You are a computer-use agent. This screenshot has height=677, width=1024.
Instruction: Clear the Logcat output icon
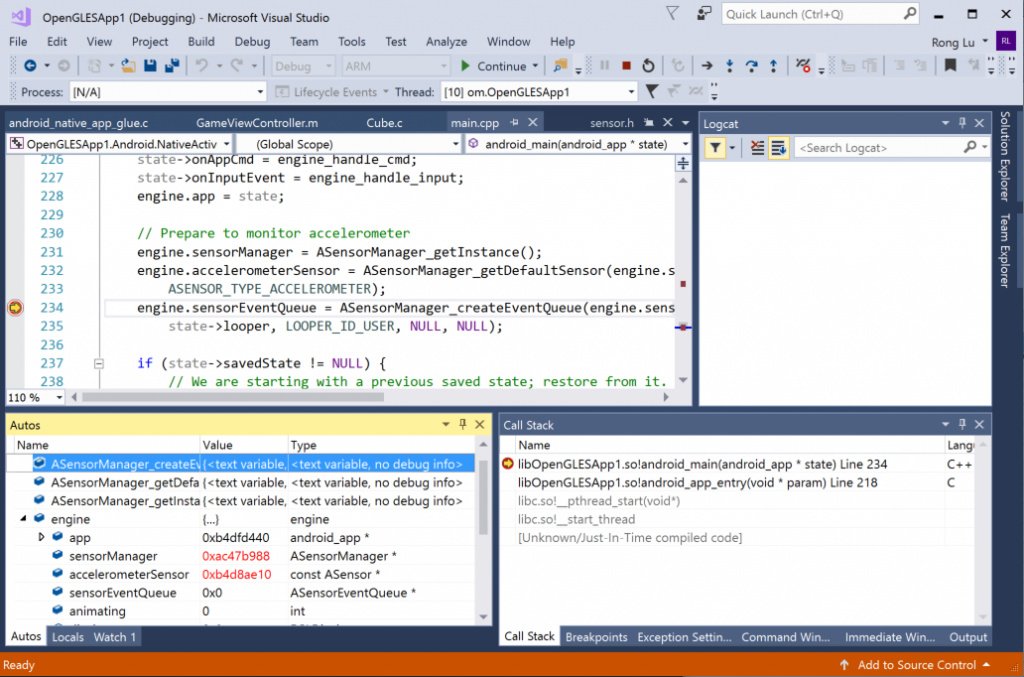[x=757, y=147]
